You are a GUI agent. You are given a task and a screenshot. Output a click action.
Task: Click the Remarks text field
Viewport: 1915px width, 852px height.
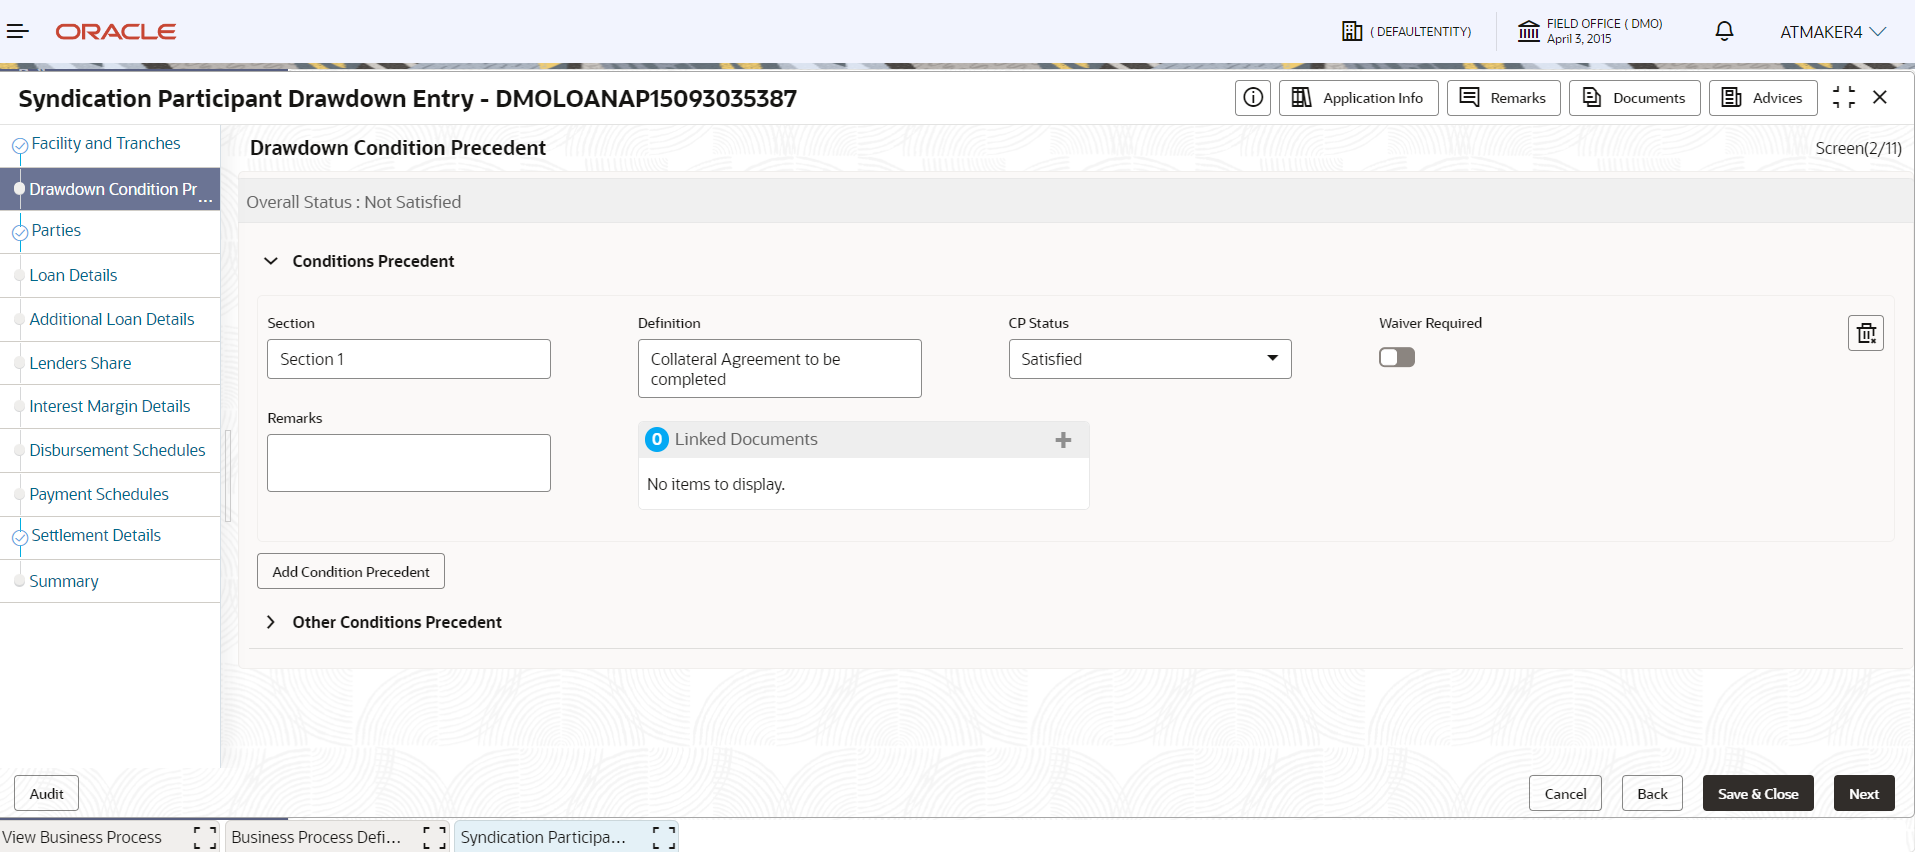409,463
